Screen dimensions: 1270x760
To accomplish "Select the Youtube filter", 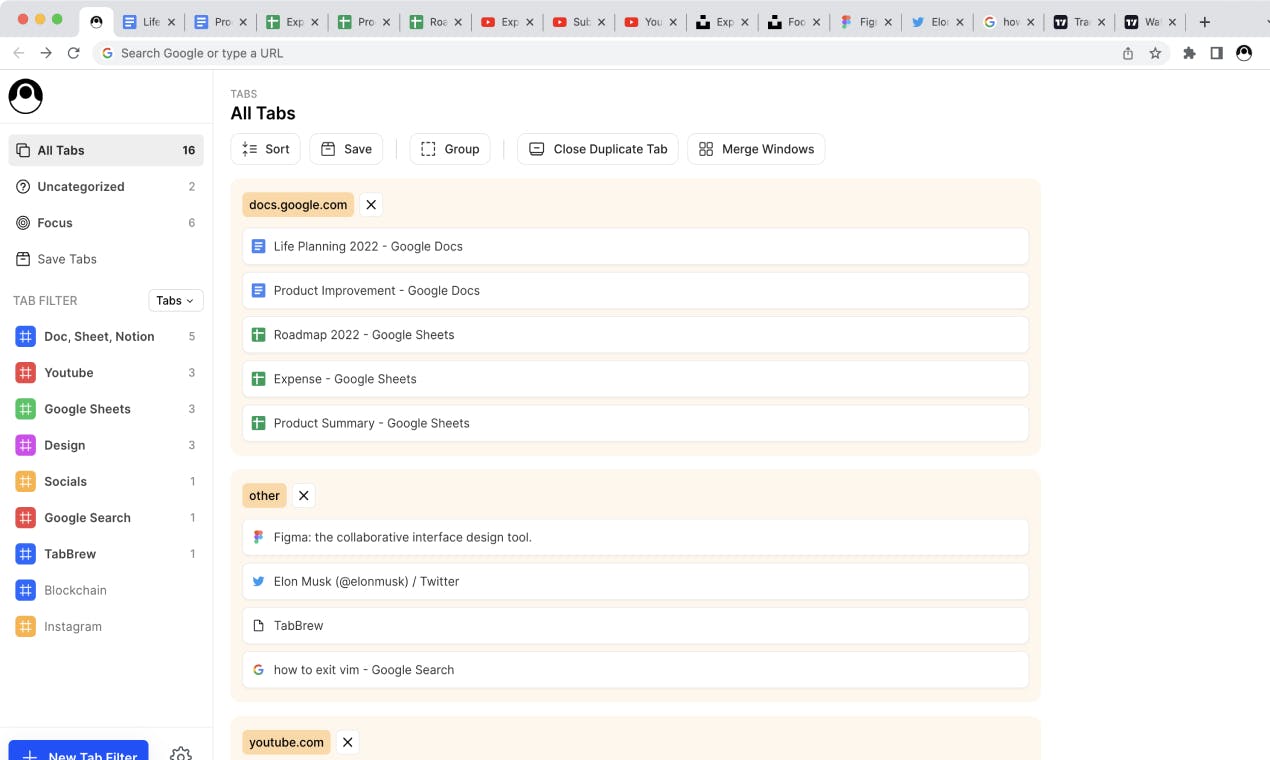I will coord(106,373).
